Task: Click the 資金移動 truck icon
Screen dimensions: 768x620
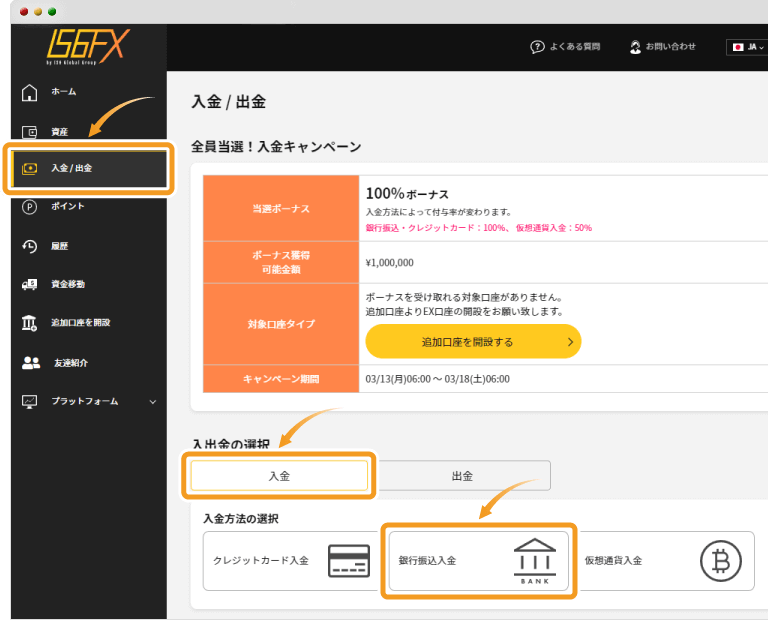Action: (x=29, y=284)
